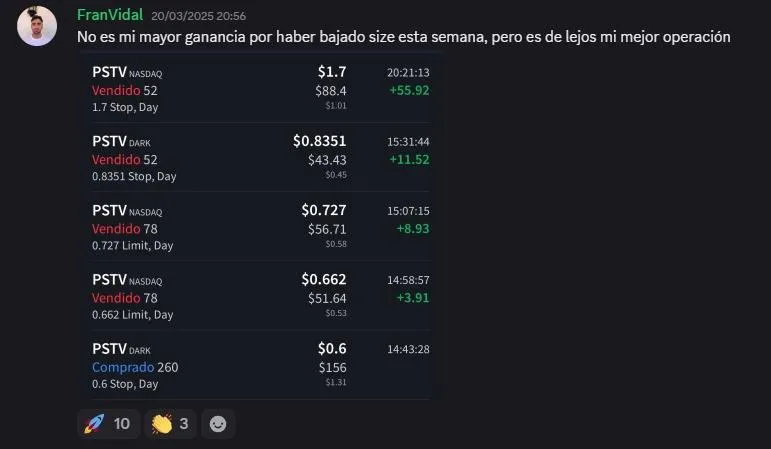Open the embedded trades screenshot image
The height and width of the screenshot is (449, 771).
(x=262, y=226)
